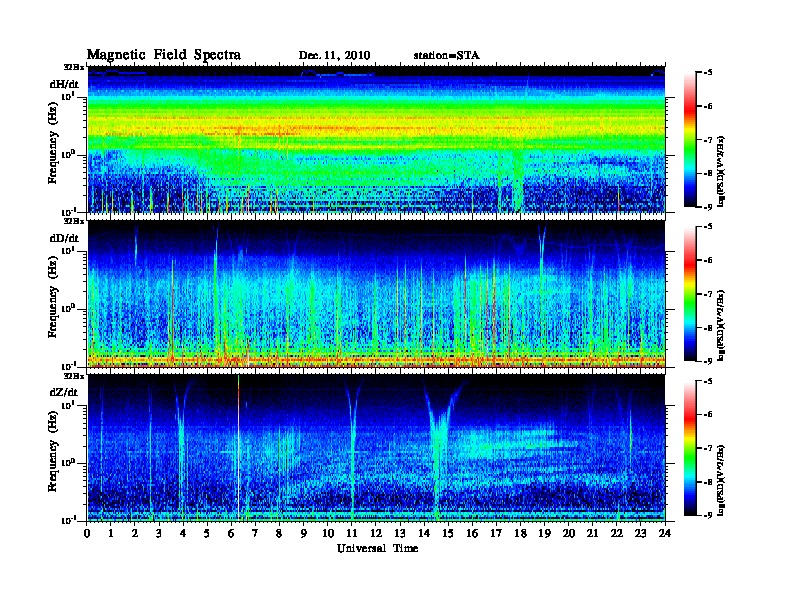Click hour "17" on the time axis

click(x=497, y=533)
